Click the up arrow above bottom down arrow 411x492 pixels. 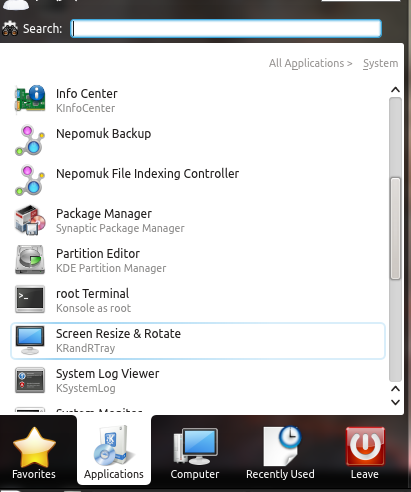[x=395, y=389]
